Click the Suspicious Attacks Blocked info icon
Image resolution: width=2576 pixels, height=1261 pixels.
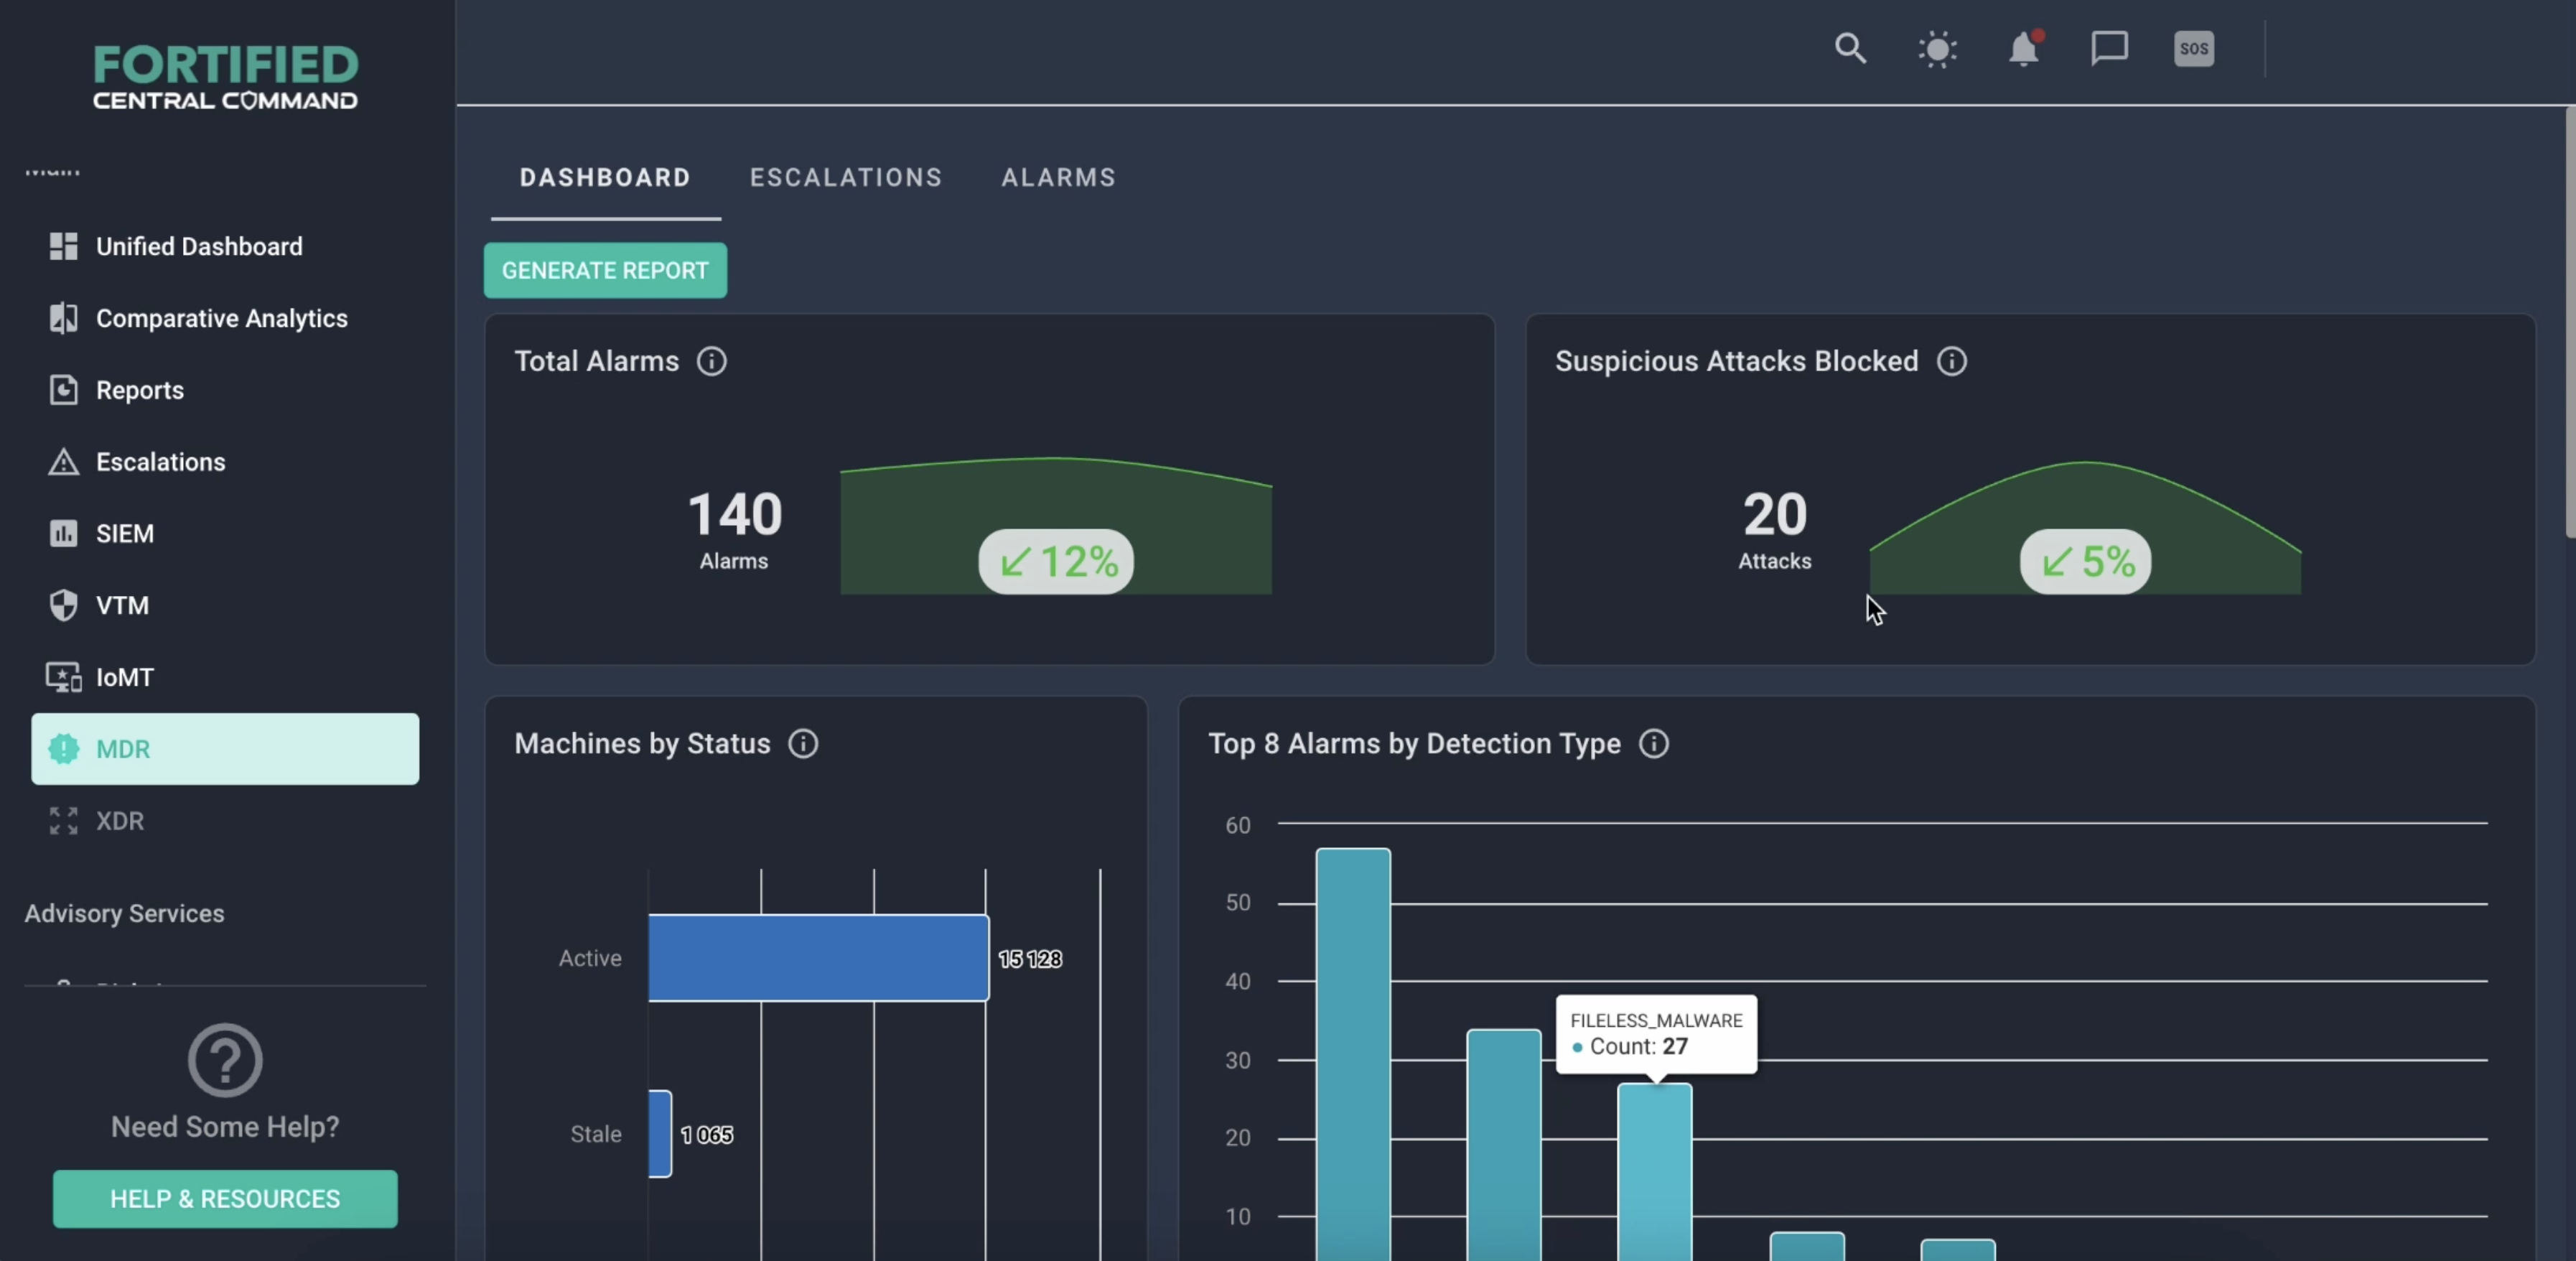pyautogui.click(x=1951, y=361)
